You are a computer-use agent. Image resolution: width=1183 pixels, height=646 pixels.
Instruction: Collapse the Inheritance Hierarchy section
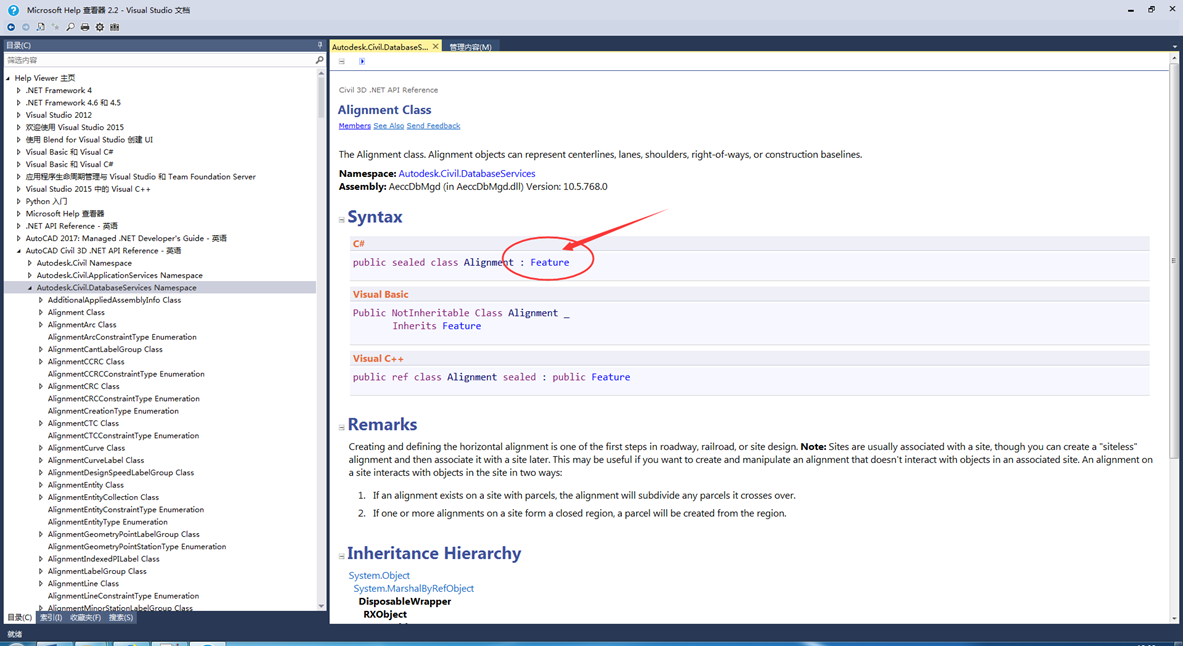coord(342,556)
